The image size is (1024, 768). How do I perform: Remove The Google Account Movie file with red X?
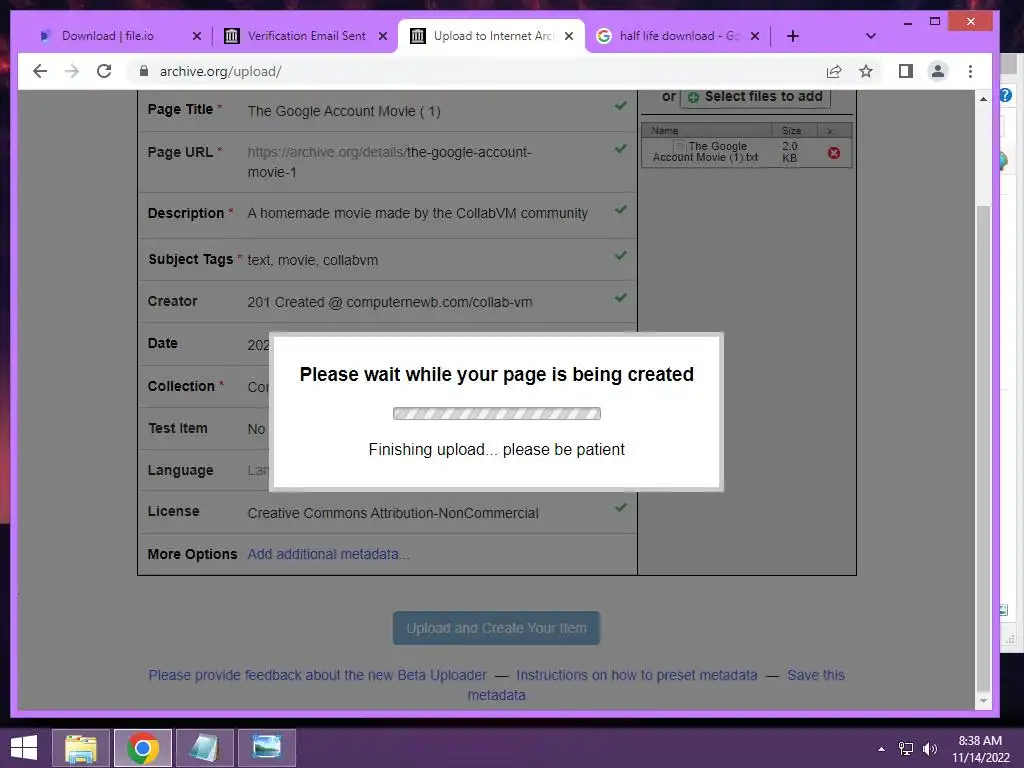(834, 153)
